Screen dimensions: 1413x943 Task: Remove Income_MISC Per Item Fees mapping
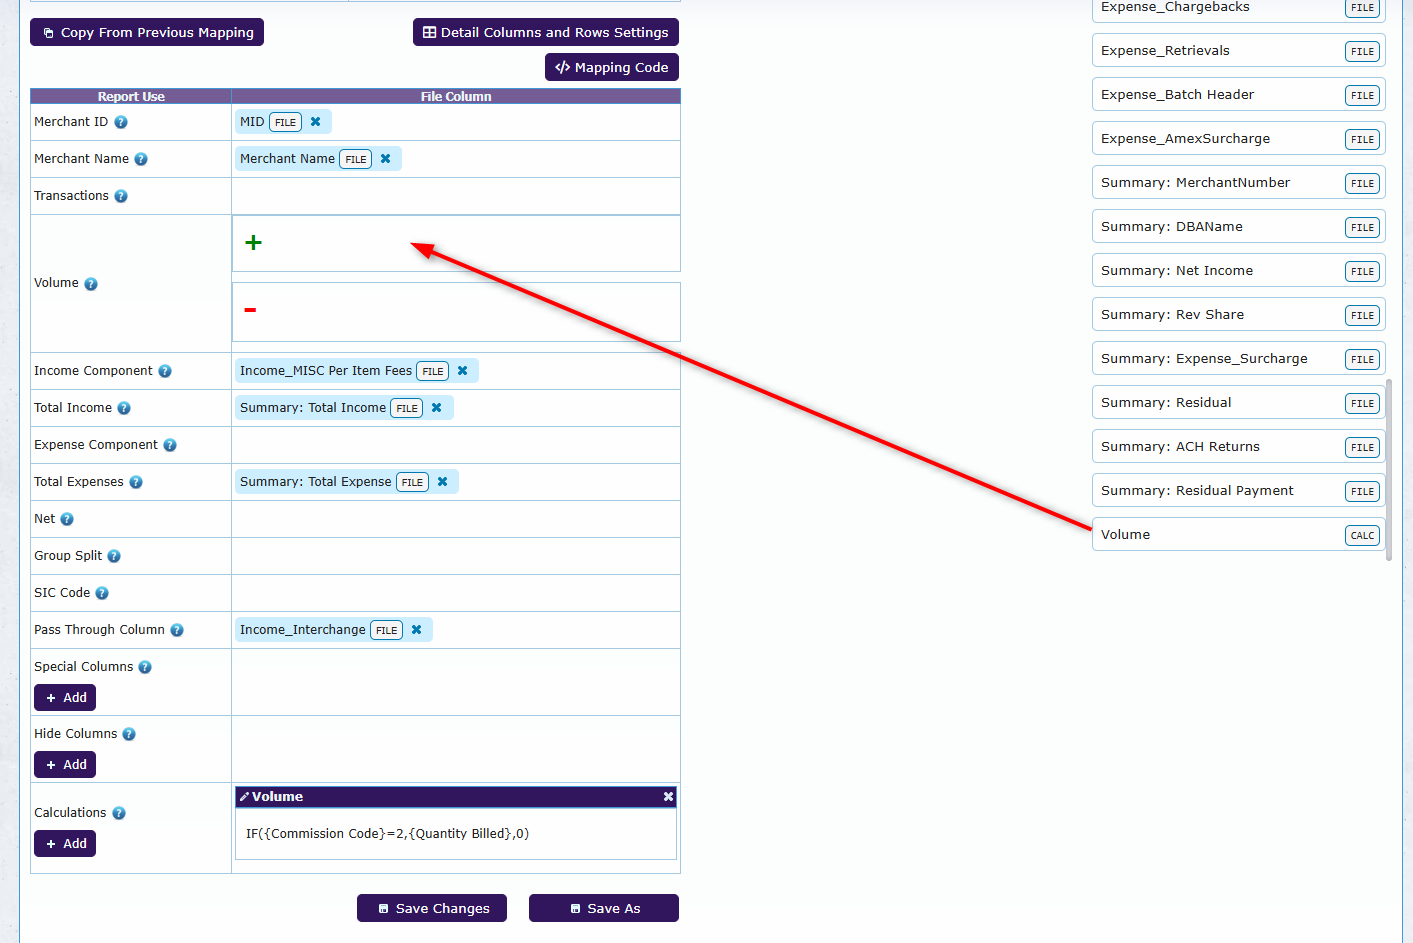tap(462, 371)
